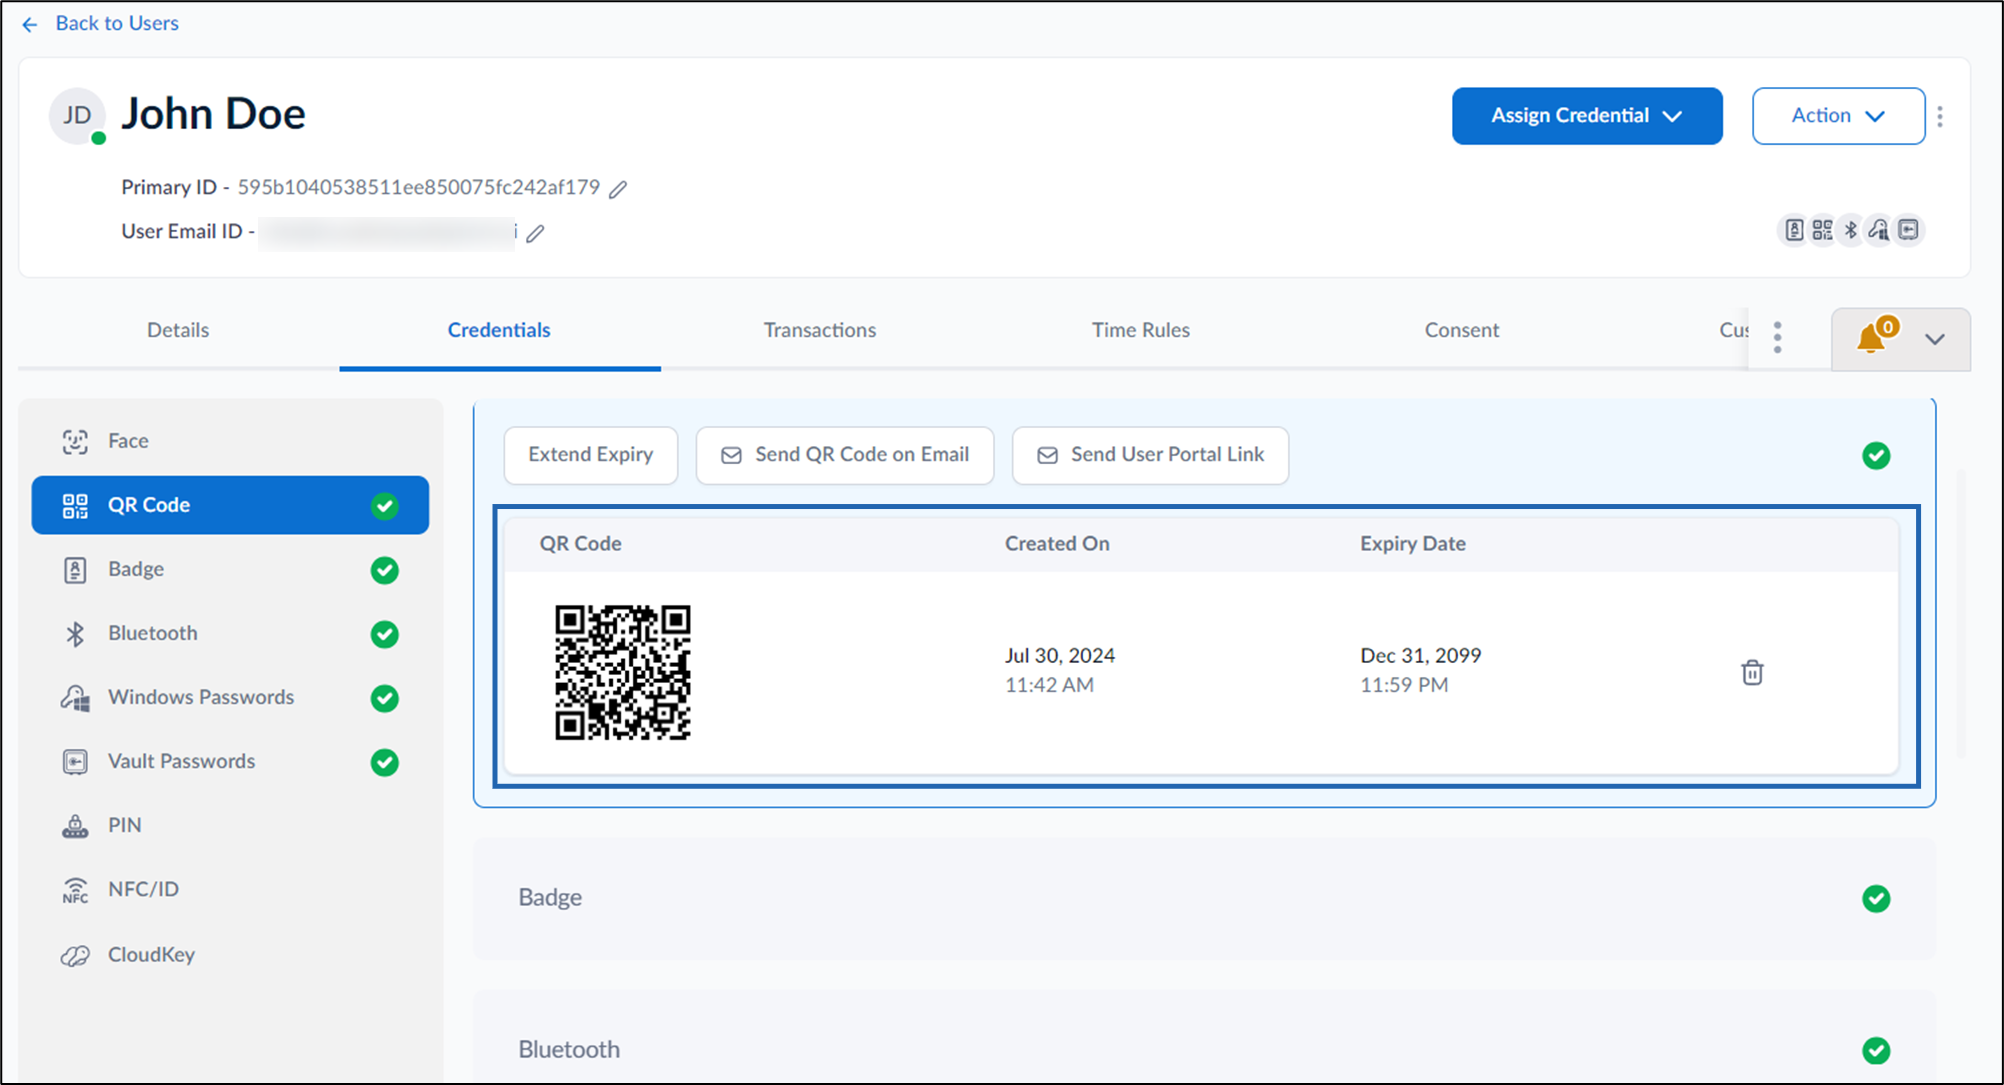Select Face in the credentials sidebar

click(230, 441)
